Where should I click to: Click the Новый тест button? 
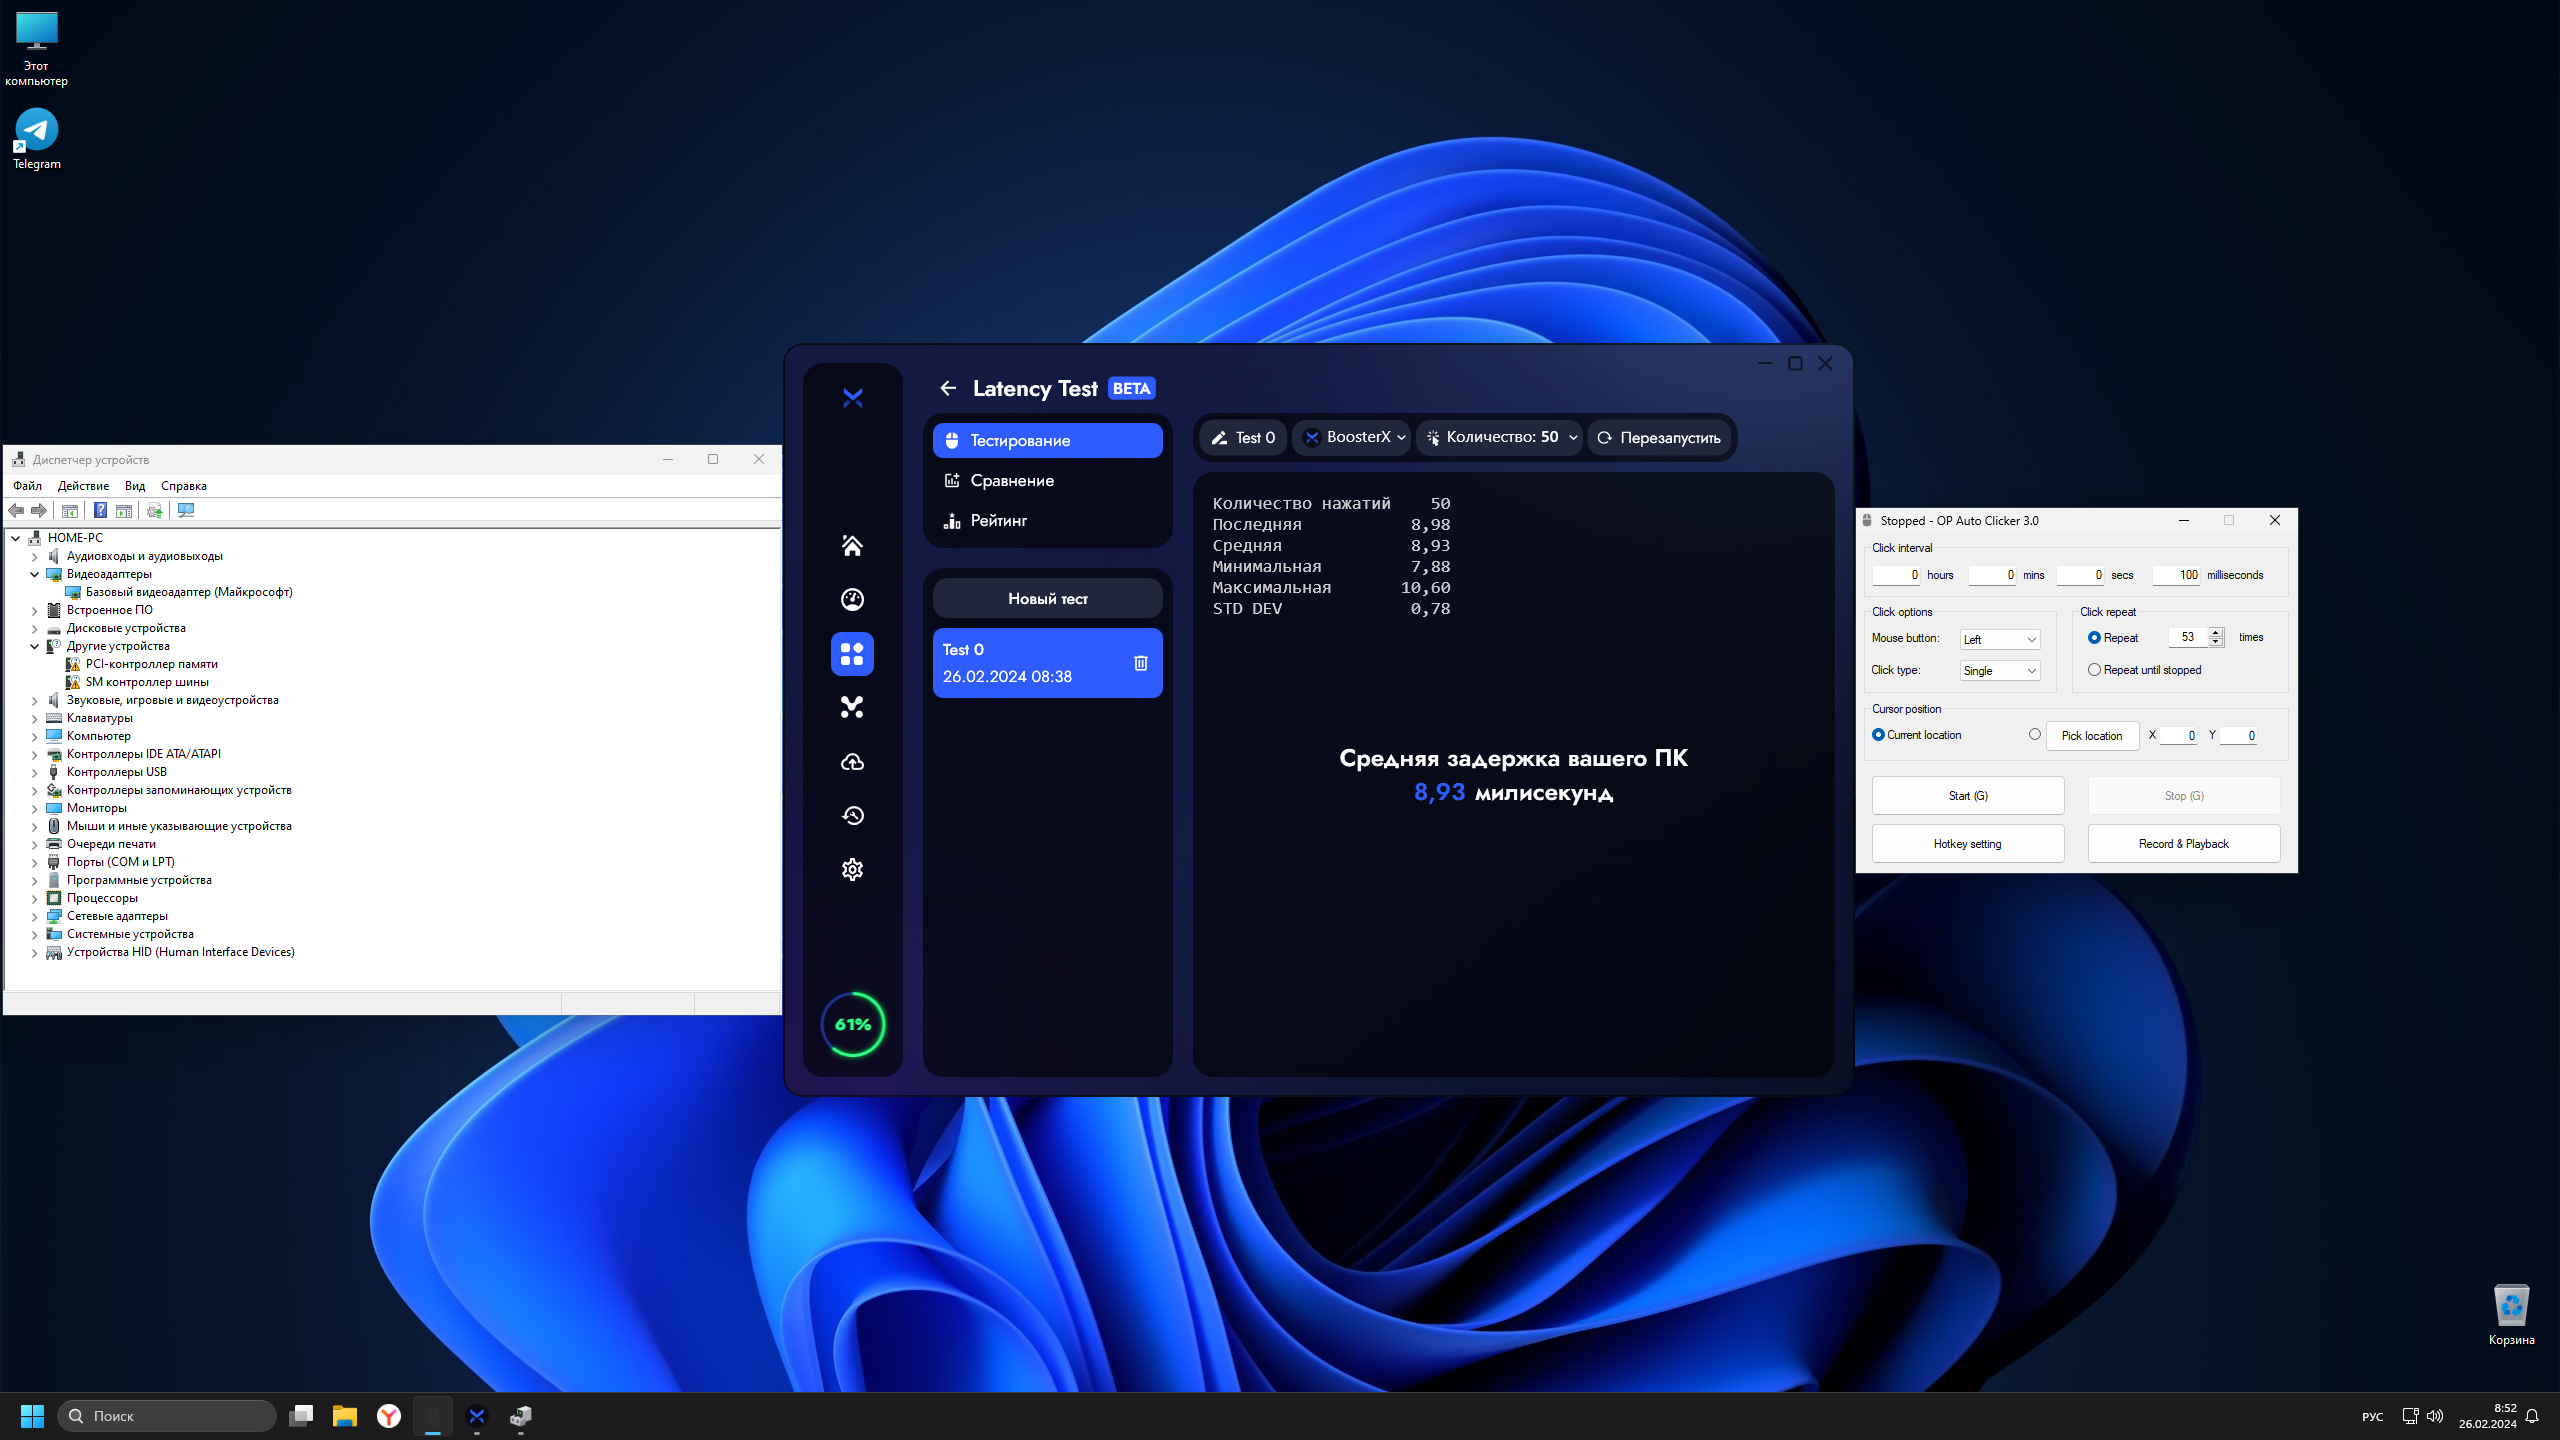click(x=1047, y=598)
